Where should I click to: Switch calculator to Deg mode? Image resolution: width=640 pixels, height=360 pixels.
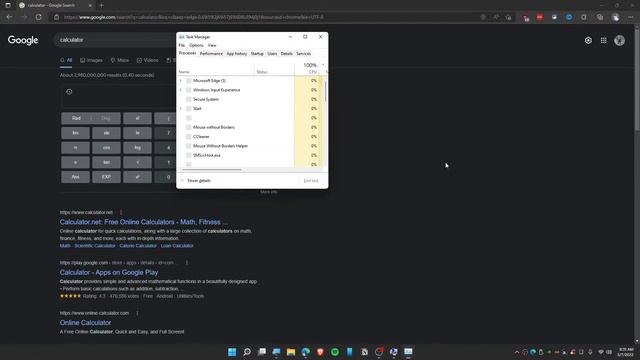[106, 118]
